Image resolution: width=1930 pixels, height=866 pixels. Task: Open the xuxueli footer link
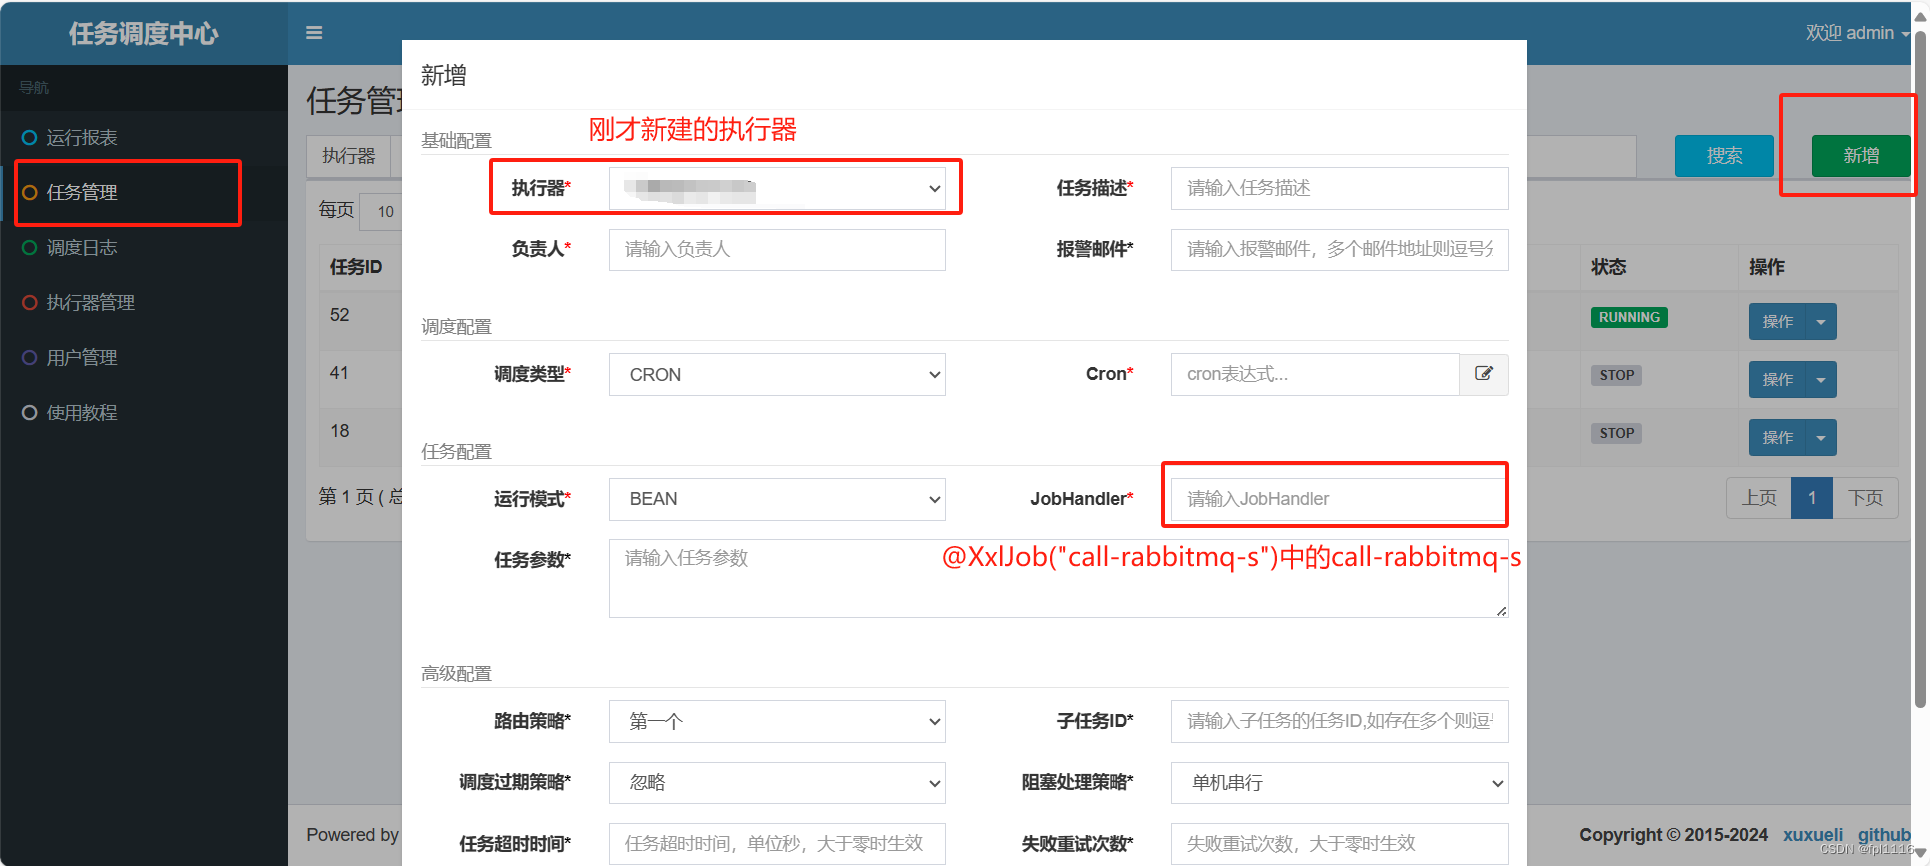[x=1813, y=835]
